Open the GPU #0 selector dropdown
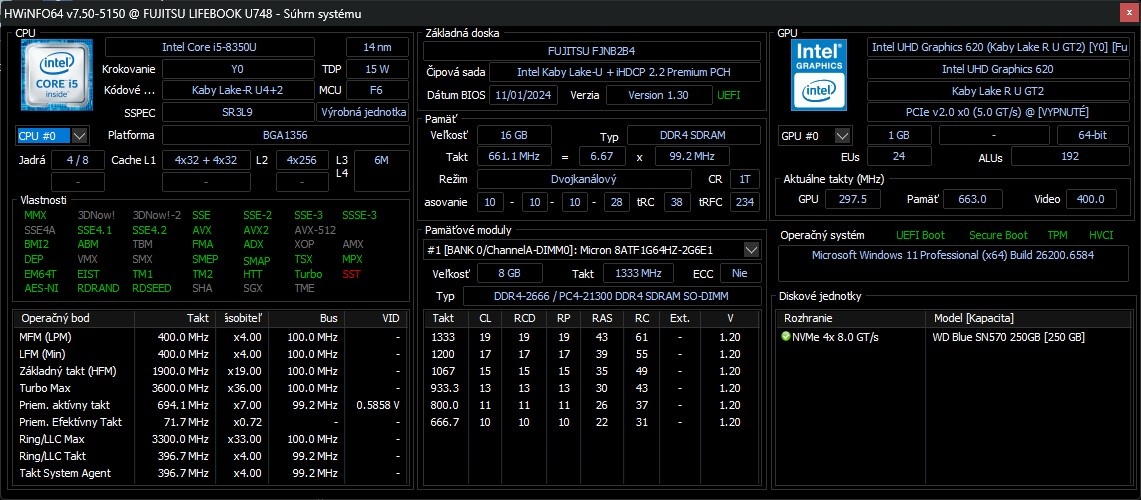1141x500 pixels. pyautogui.click(x=815, y=135)
